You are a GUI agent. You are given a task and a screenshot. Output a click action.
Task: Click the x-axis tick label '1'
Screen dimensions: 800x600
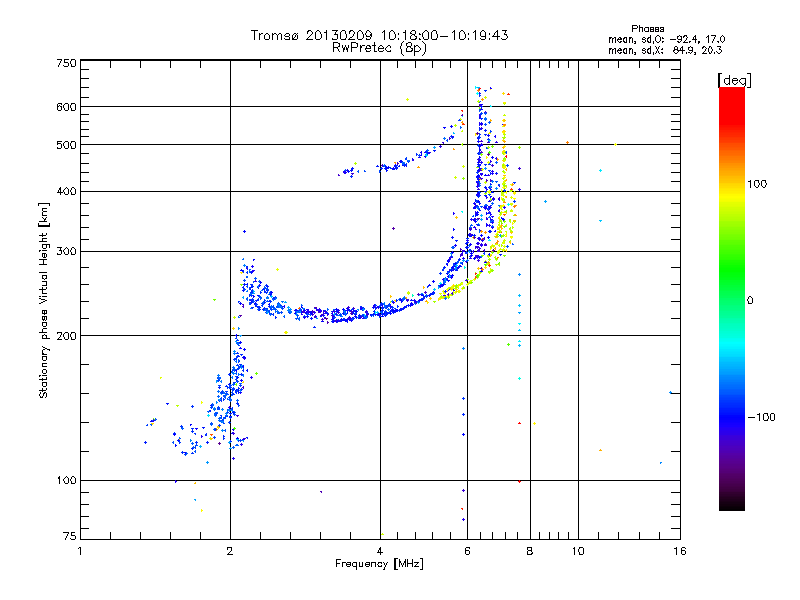coord(80,551)
